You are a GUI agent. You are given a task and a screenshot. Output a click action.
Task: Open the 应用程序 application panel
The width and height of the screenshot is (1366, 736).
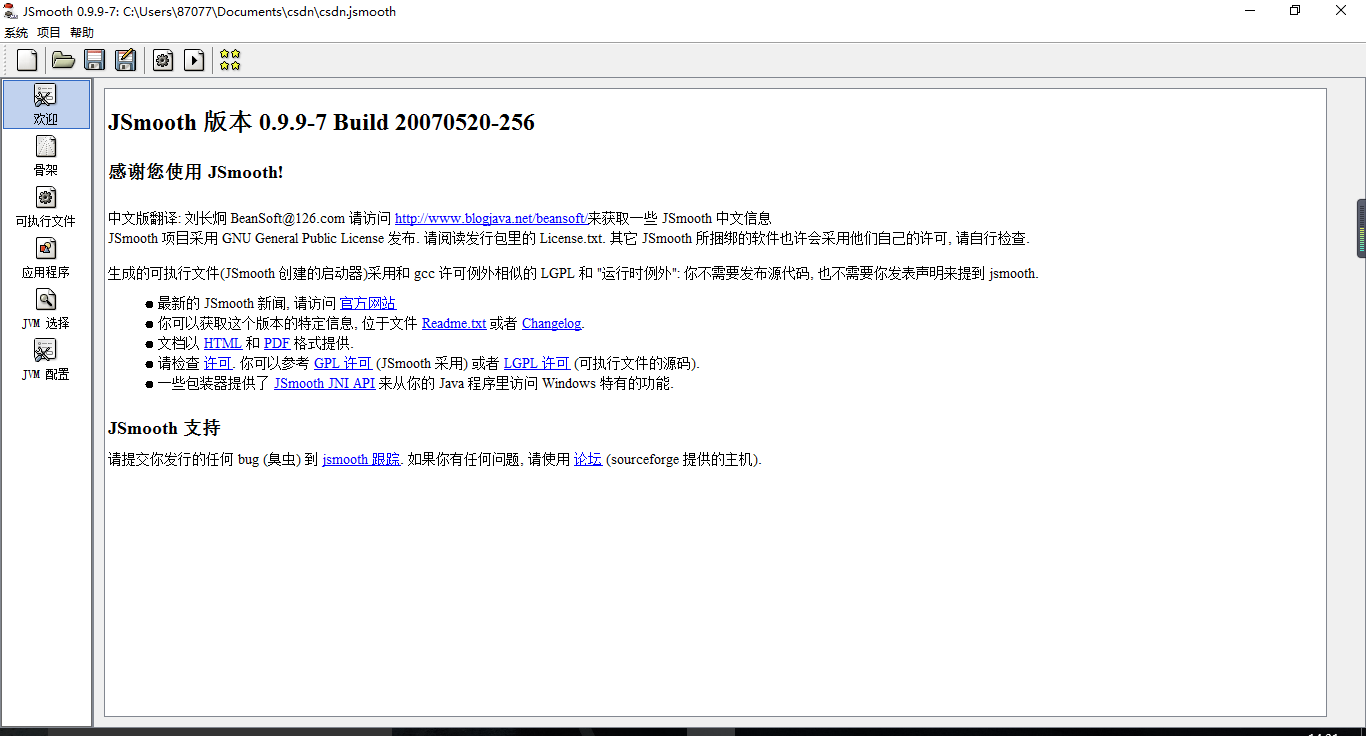pyautogui.click(x=46, y=258)
